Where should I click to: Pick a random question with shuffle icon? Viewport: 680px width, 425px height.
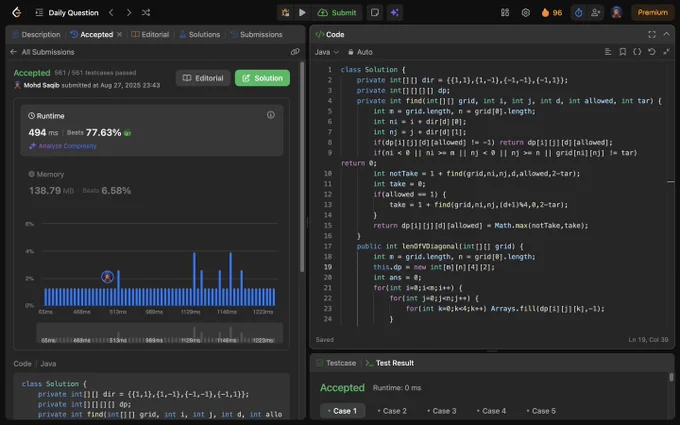pos(146,13)
